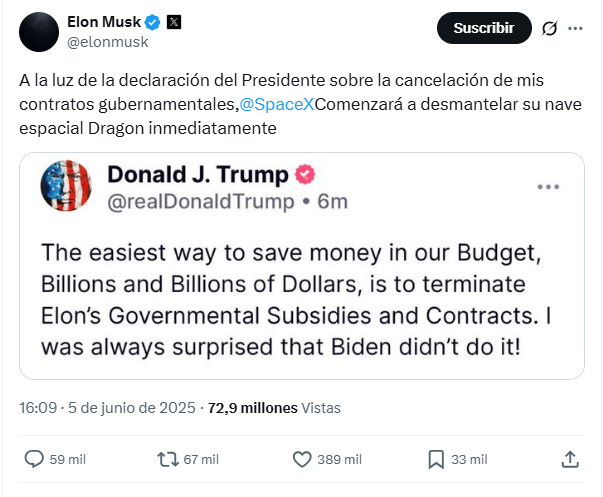603x497 pixels.
Task: Open the quoted Trump post text
Action: click(x=296, y=300)
